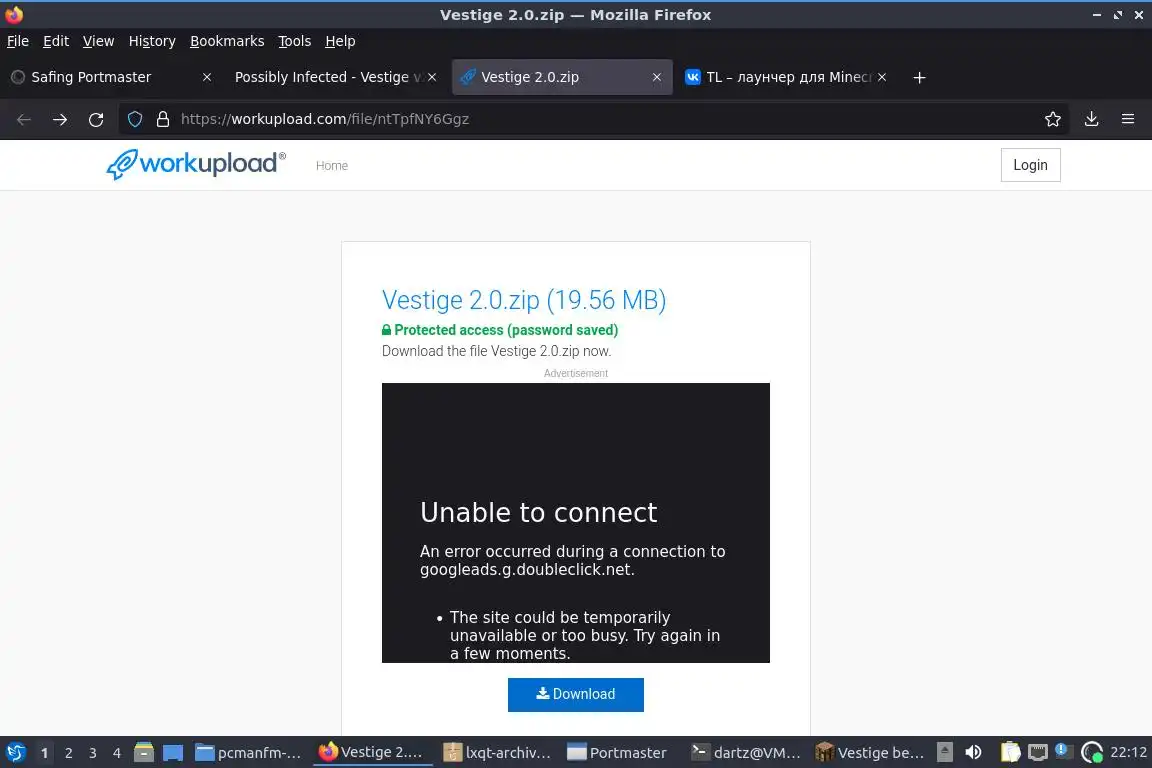
Task: Open a new tab with plus button
Action: (x=919, y=77)
